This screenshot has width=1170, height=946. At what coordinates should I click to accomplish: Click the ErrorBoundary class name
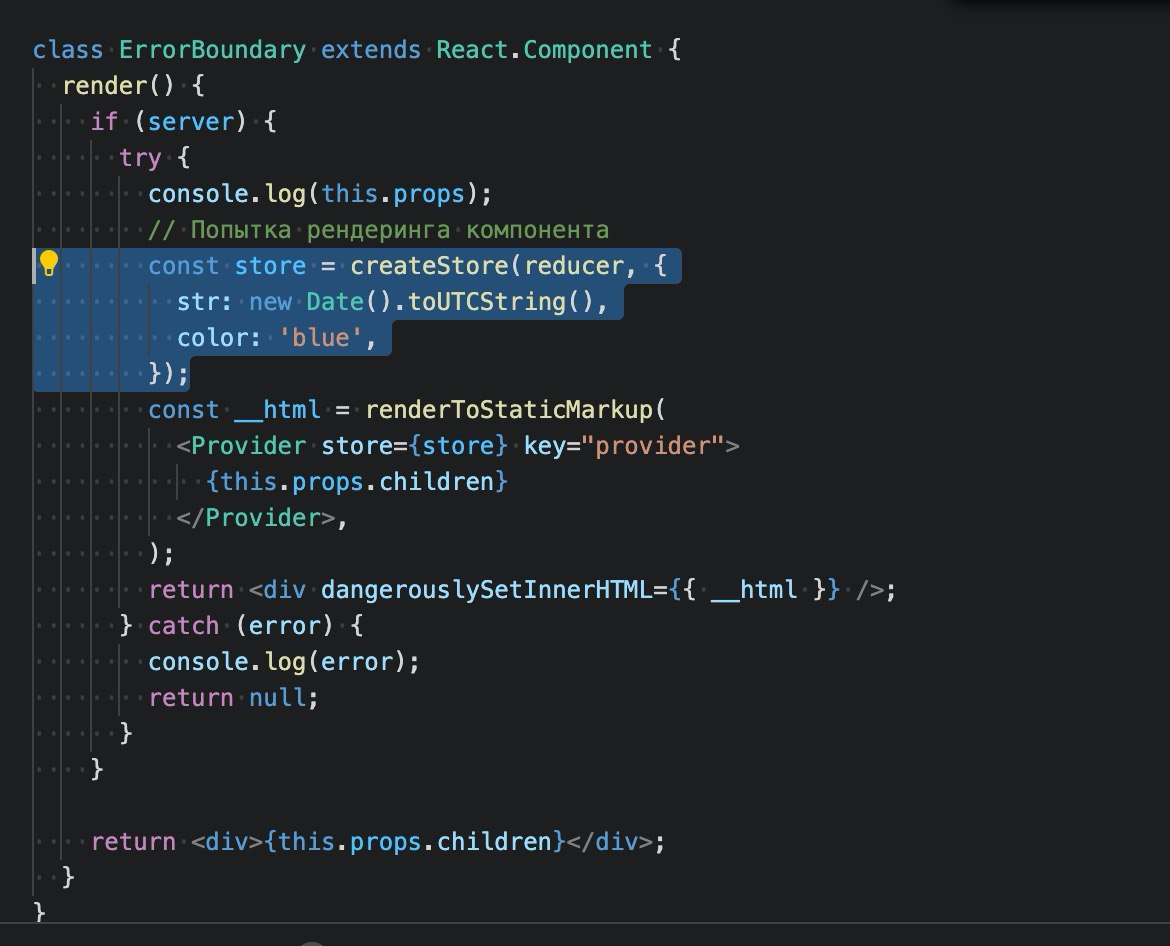click(212, 50)
